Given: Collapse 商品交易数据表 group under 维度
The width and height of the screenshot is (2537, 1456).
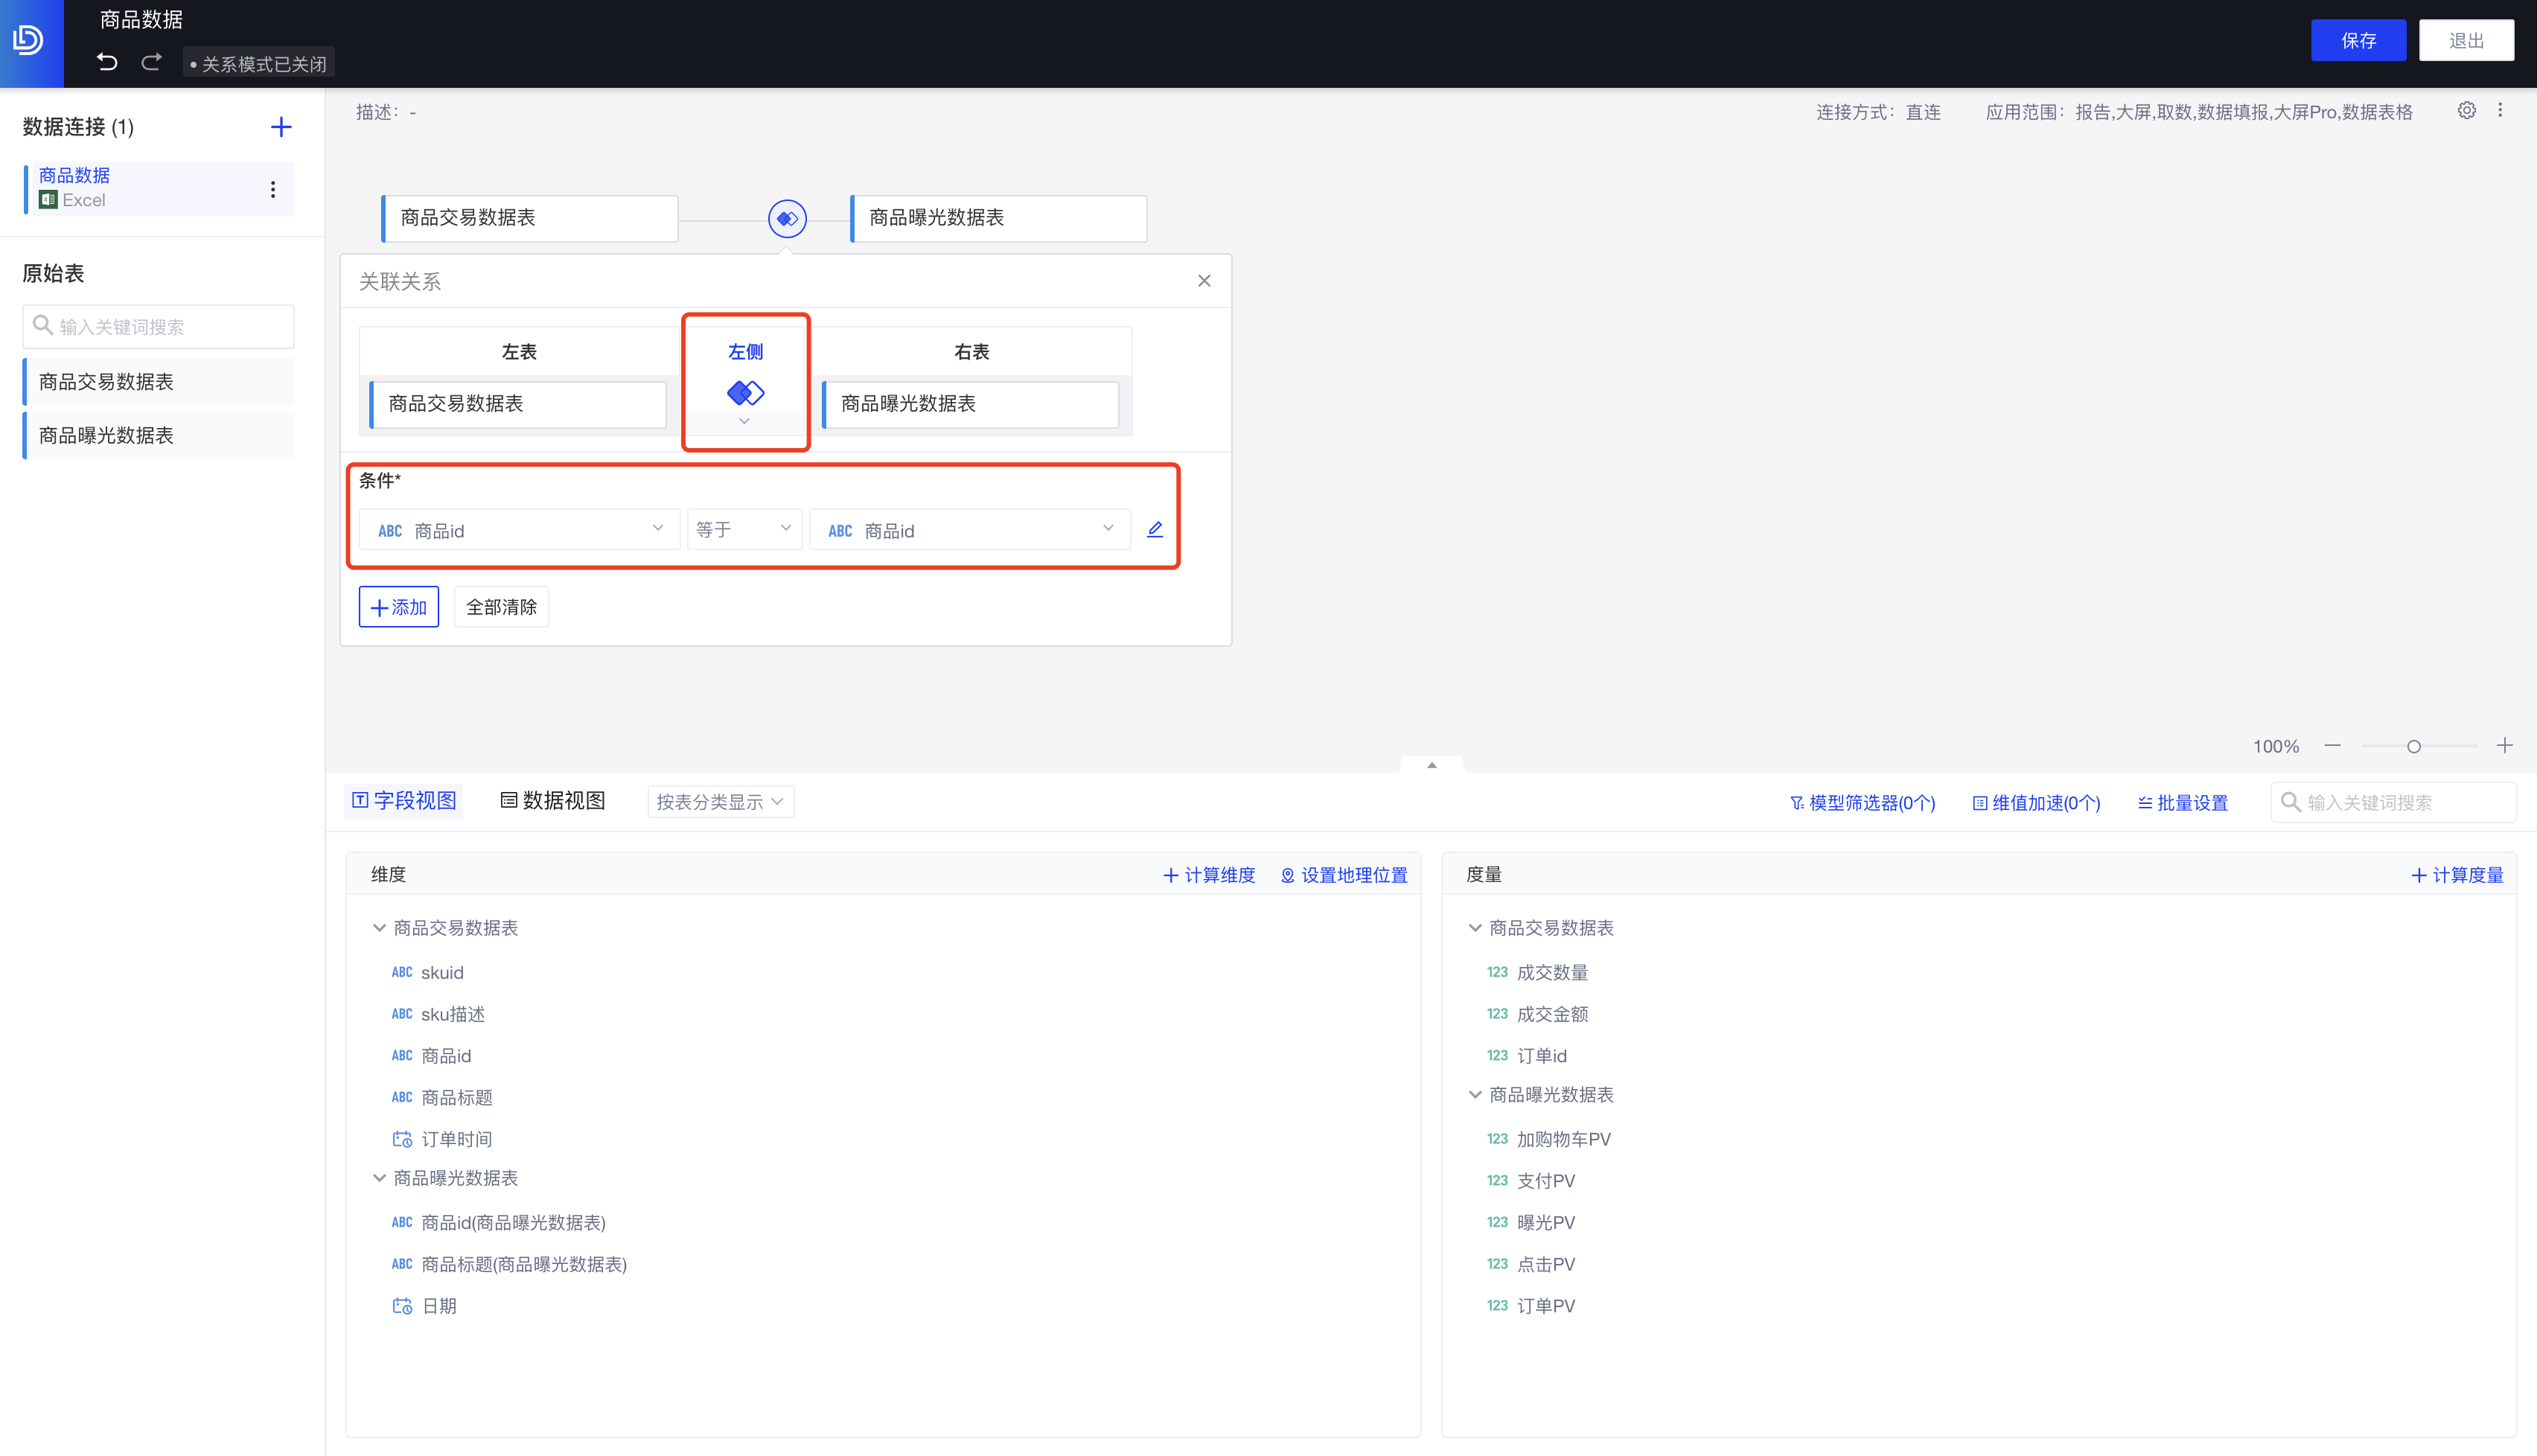Looking at the screenshot, I should click(379, 928).
